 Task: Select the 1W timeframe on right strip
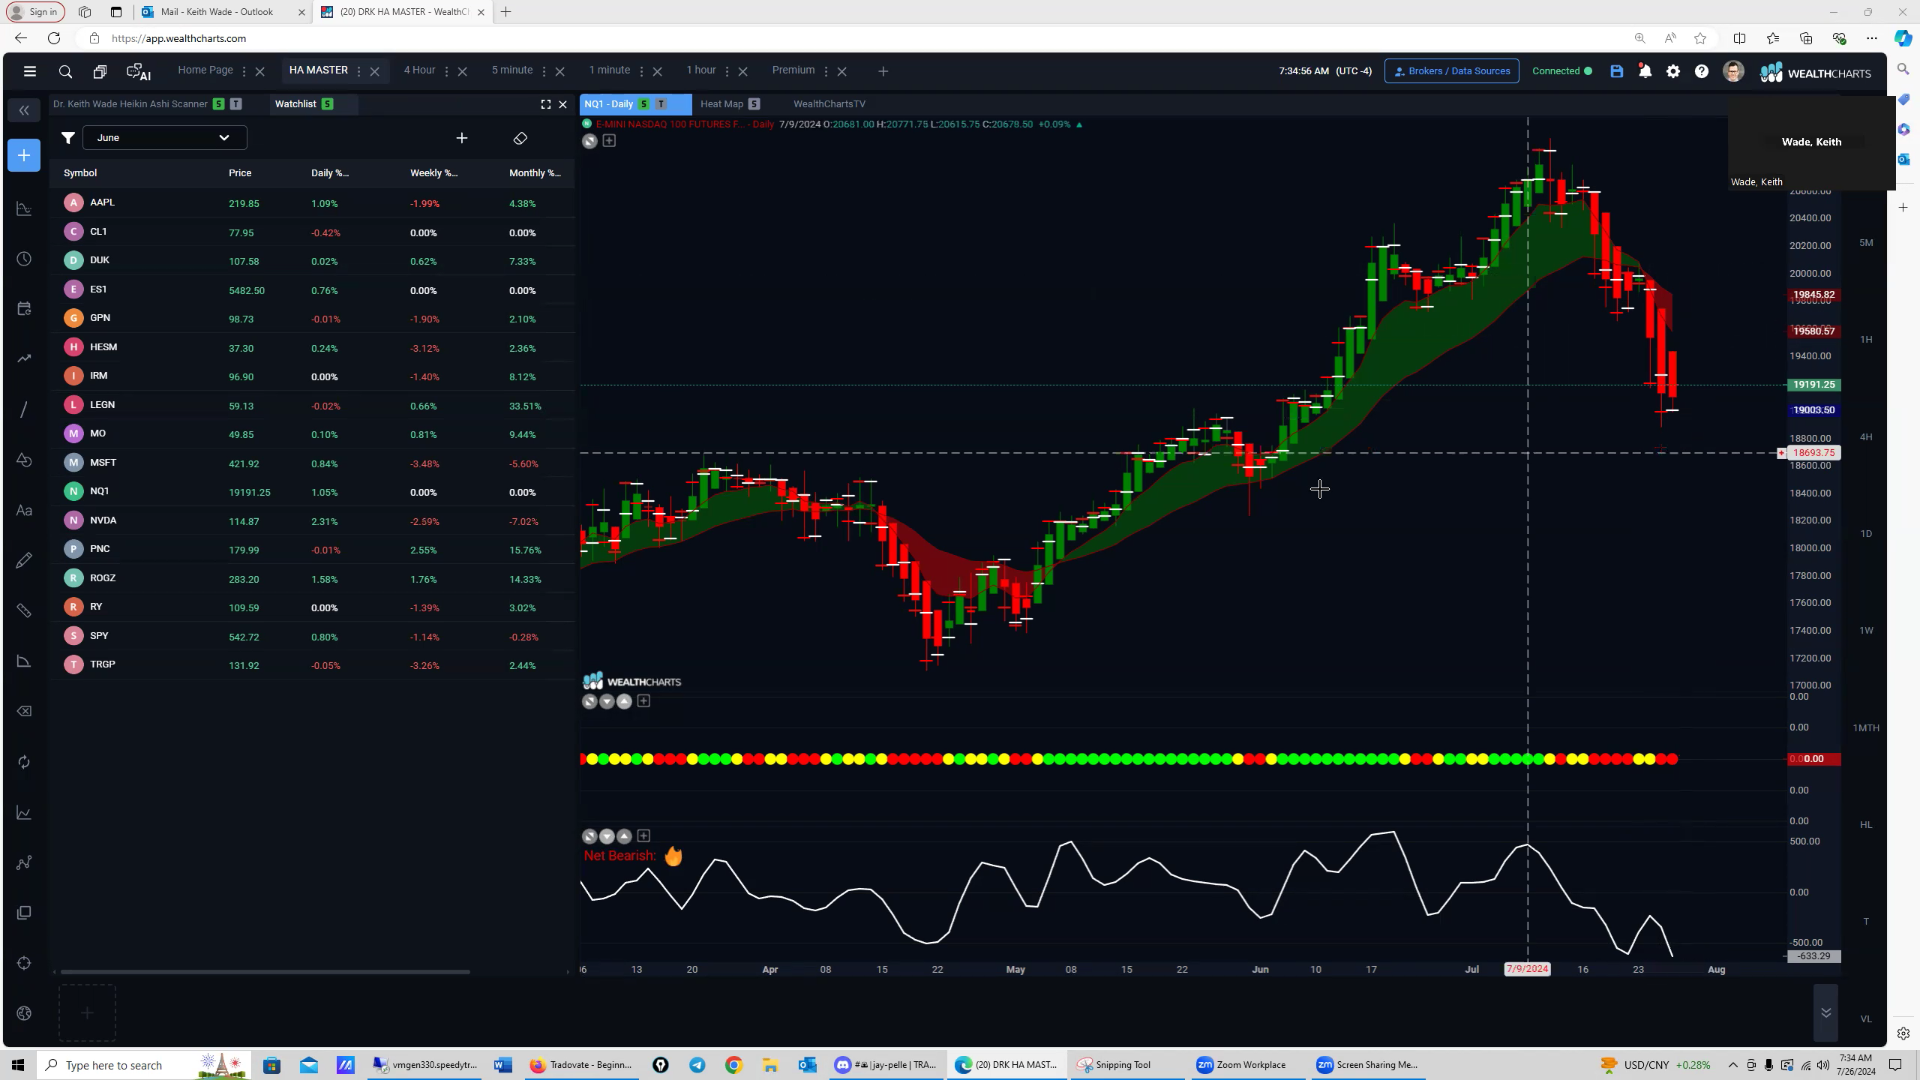point(1866,631)
